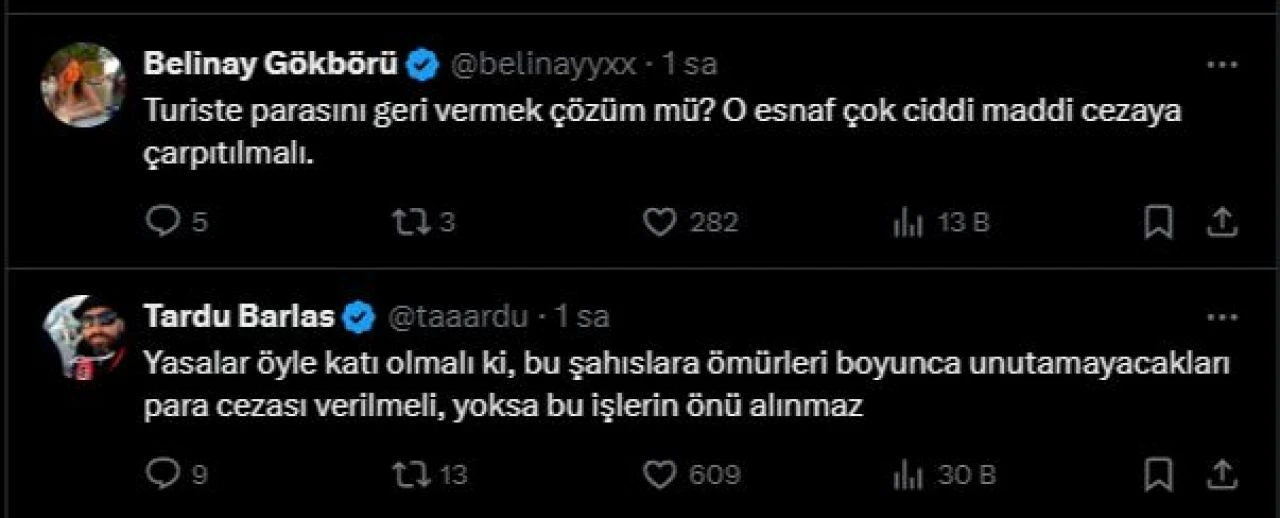Screen dimensions: 1280x518
Task: Bookmark Belinay Gökbörü's tweet
Action: tap(1158, 222)
